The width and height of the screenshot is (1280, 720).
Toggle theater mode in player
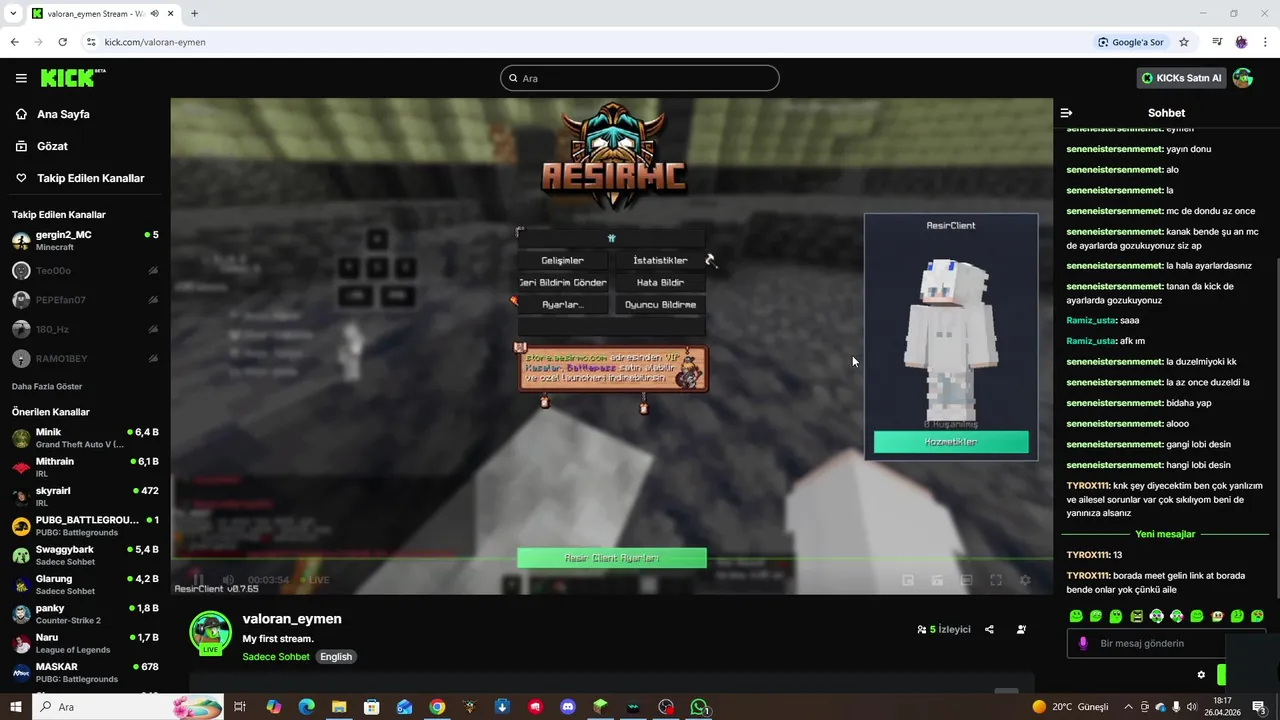click(x=966, y=580)
